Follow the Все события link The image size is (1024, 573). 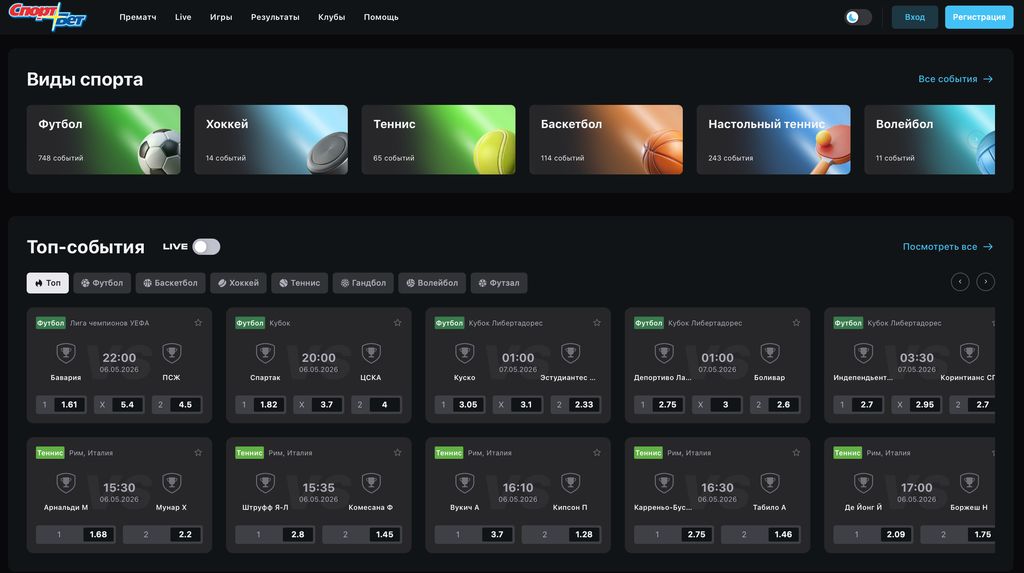(955, 79)
